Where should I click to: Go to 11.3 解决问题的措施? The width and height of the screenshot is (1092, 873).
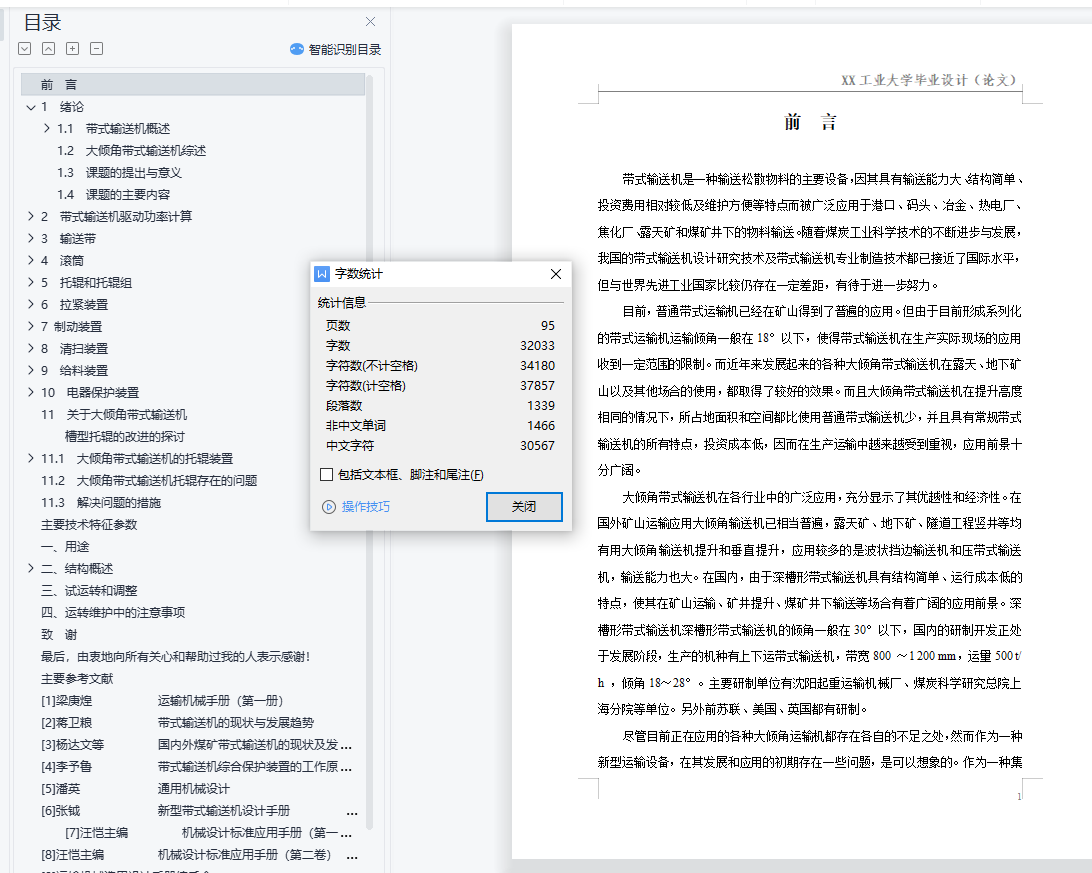[101, 503]
